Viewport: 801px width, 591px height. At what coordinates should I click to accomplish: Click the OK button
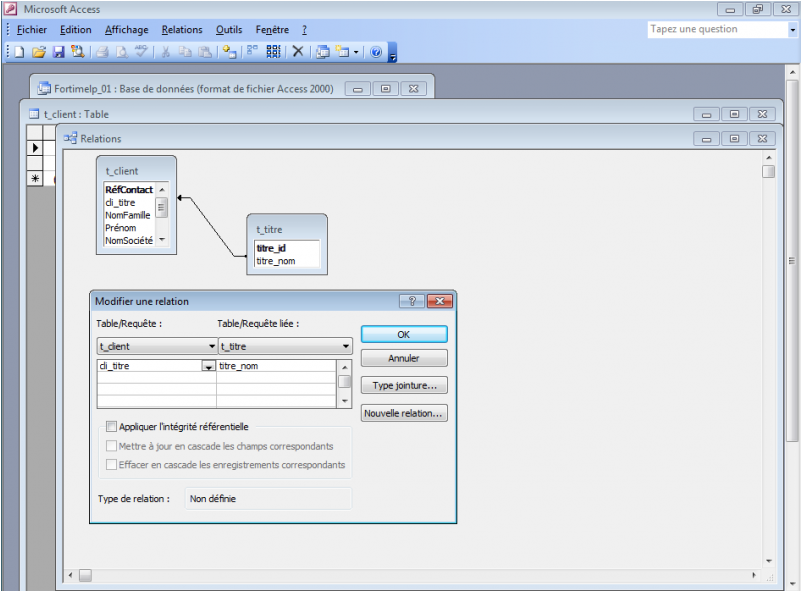[403, 335]
